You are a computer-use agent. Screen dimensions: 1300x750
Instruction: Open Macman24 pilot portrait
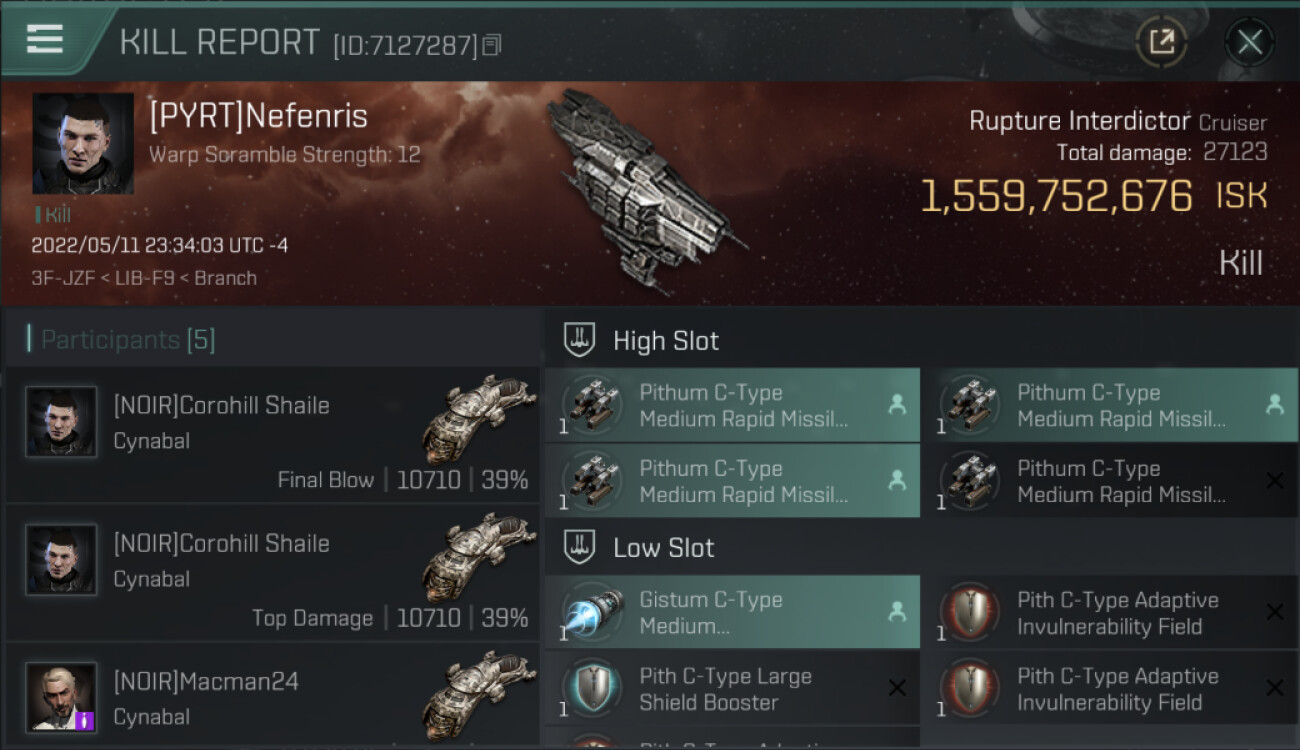[x=62, y=697]
